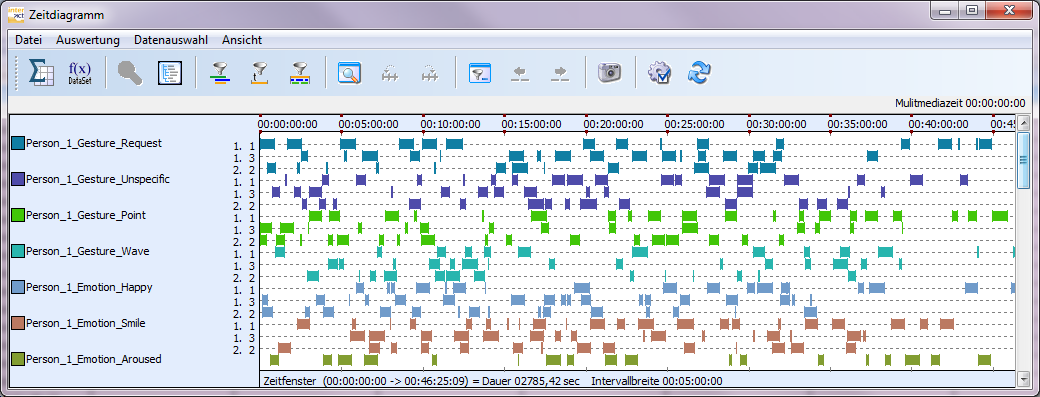This screenshot has width=1040, height=397.
Task: Apply the time filter funnel icon
Action: tap(260, 73)
